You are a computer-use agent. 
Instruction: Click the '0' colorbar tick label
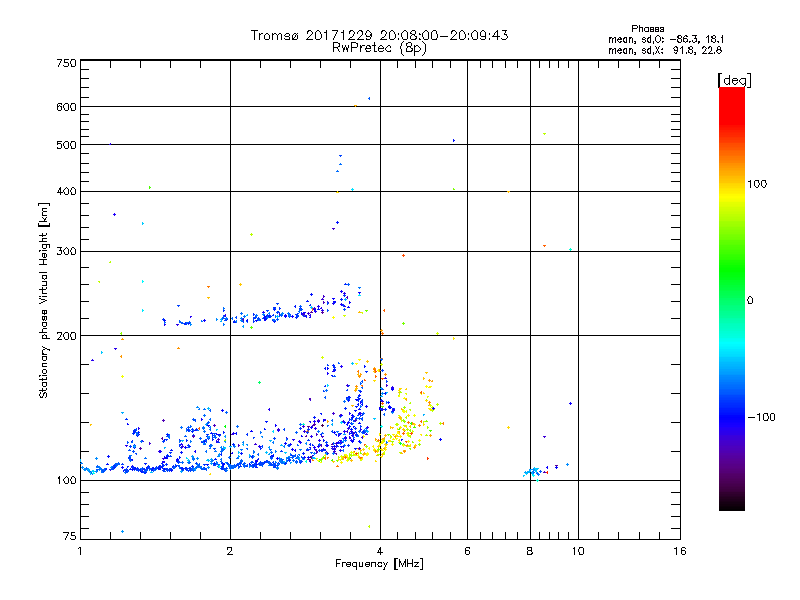[x=750, y=301]
